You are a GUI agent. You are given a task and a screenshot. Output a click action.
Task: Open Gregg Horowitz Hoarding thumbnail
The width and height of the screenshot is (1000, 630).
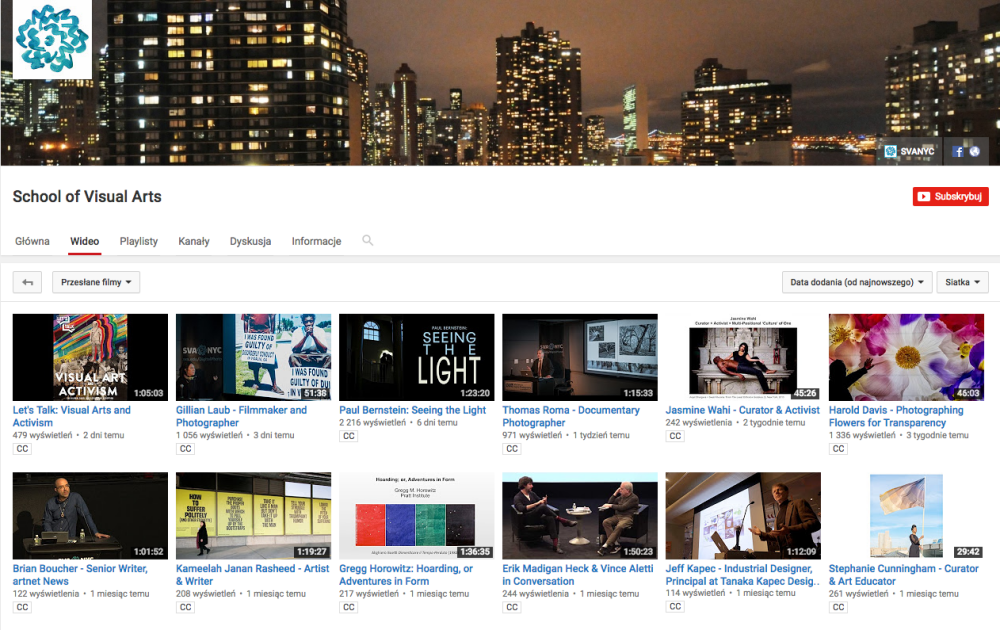tap(417, 516)
